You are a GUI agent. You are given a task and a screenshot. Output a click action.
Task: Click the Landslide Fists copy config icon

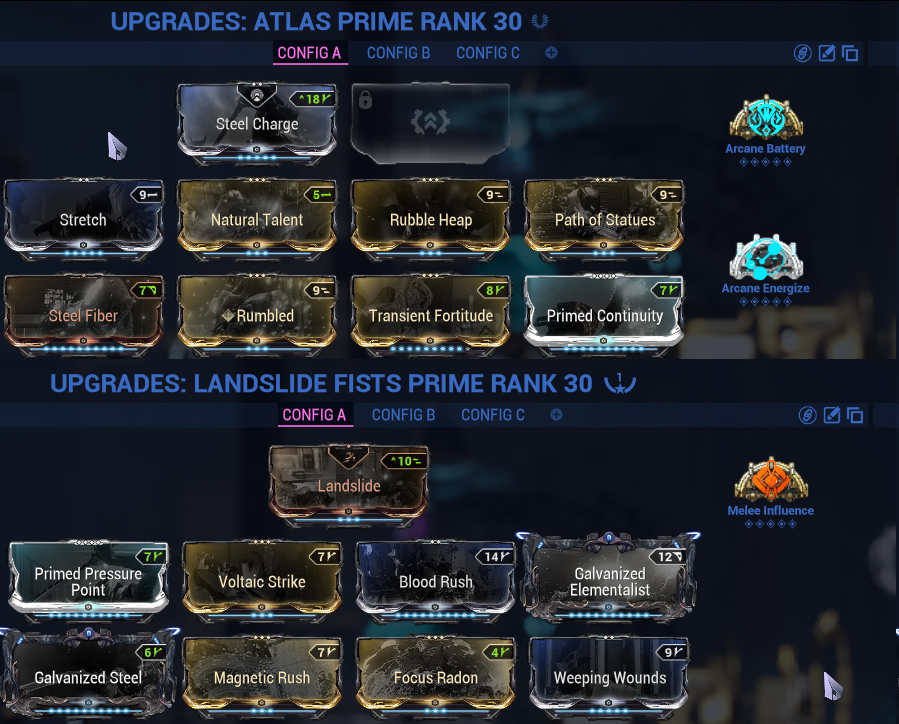point(855,415)
